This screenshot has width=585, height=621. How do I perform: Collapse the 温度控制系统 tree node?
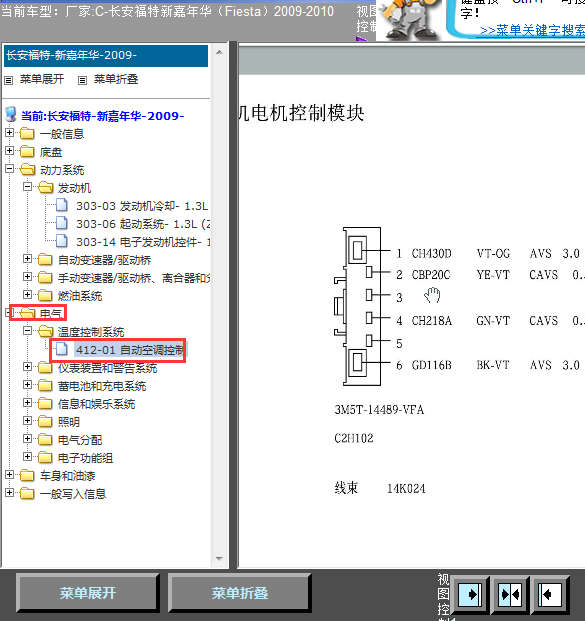coord(27,330)
